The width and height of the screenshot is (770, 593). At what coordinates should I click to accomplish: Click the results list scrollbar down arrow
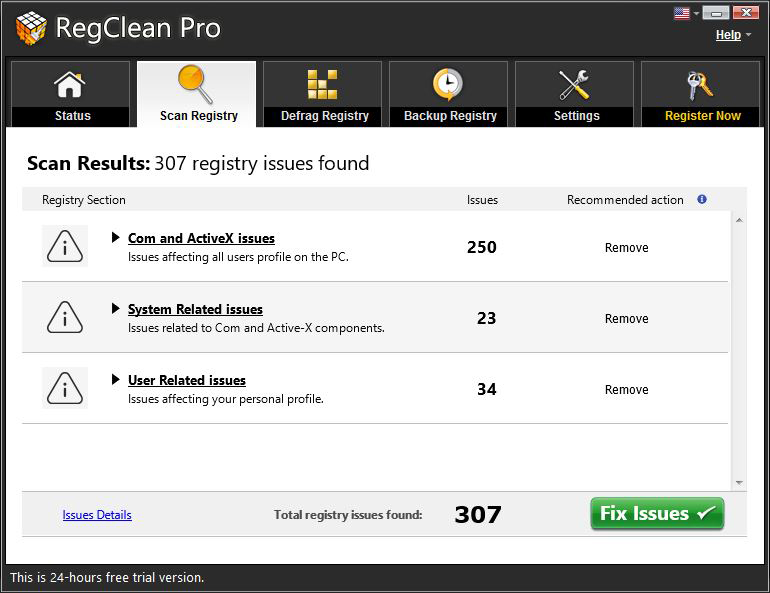point(739,483)
